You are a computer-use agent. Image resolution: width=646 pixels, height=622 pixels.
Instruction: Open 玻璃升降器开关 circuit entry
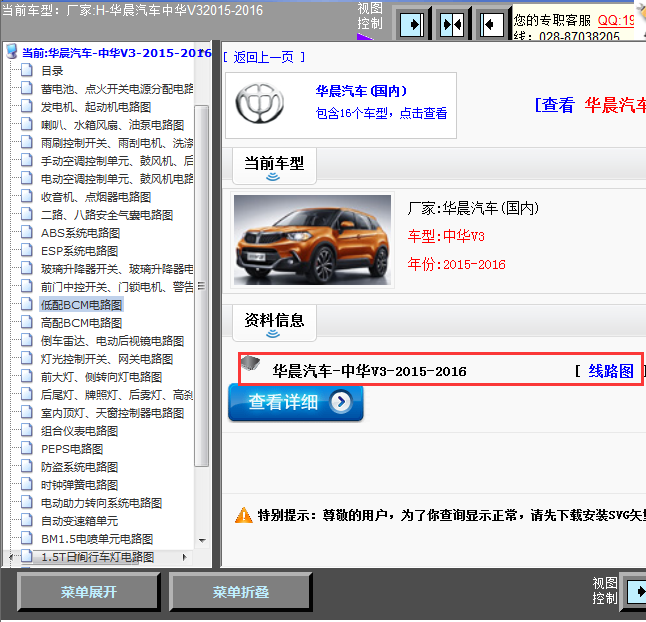[117, 269]
